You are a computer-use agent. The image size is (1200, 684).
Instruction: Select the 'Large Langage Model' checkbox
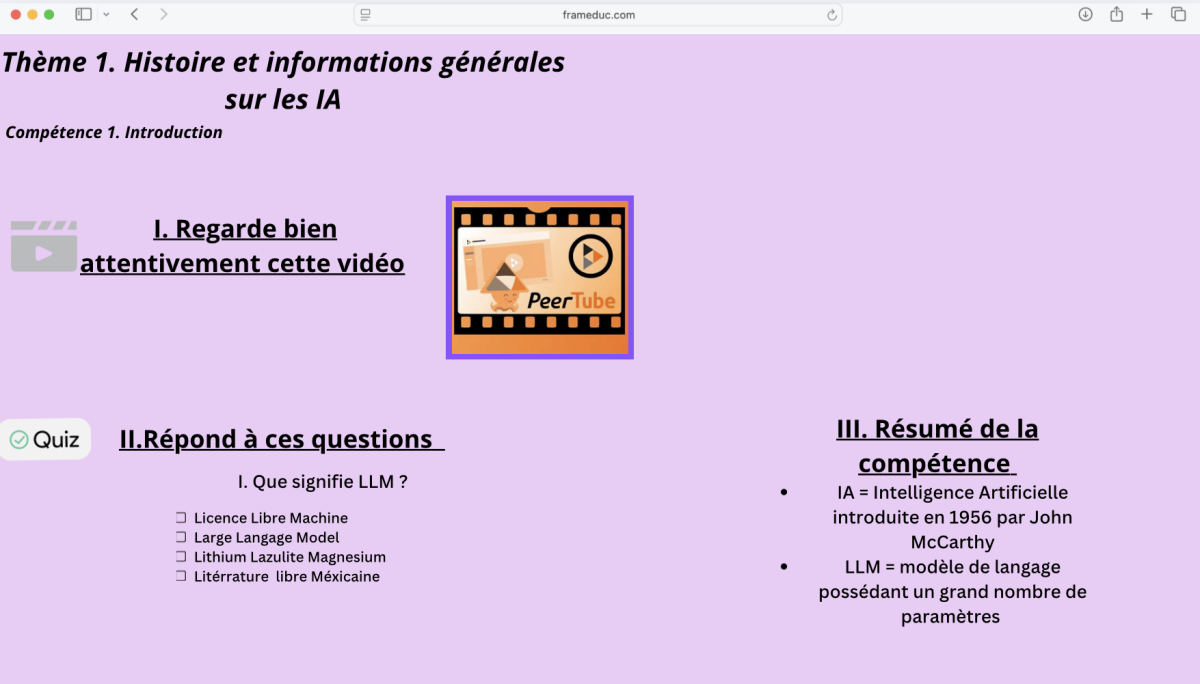[x=181, y=538]
